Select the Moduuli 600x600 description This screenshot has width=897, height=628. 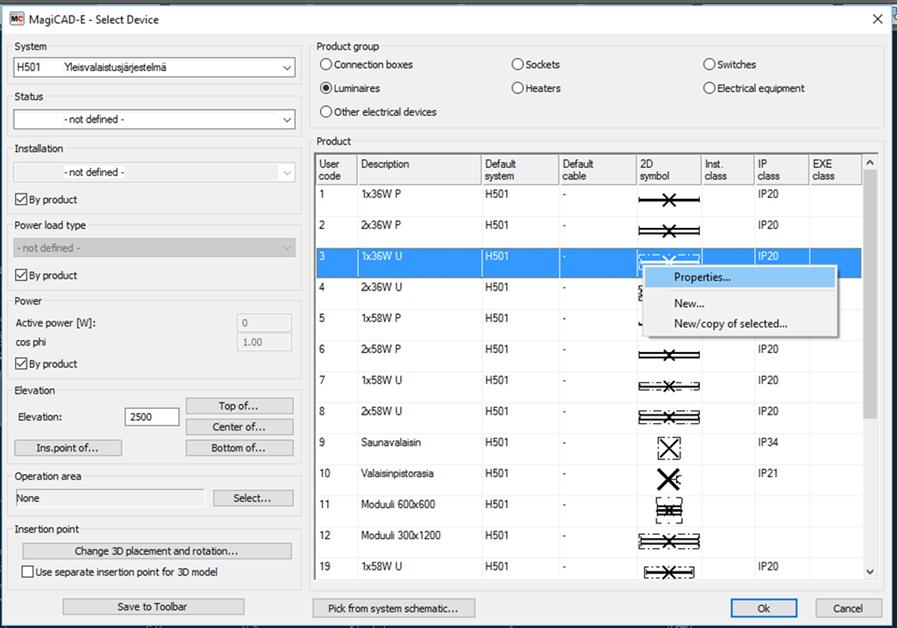[398, 504]
